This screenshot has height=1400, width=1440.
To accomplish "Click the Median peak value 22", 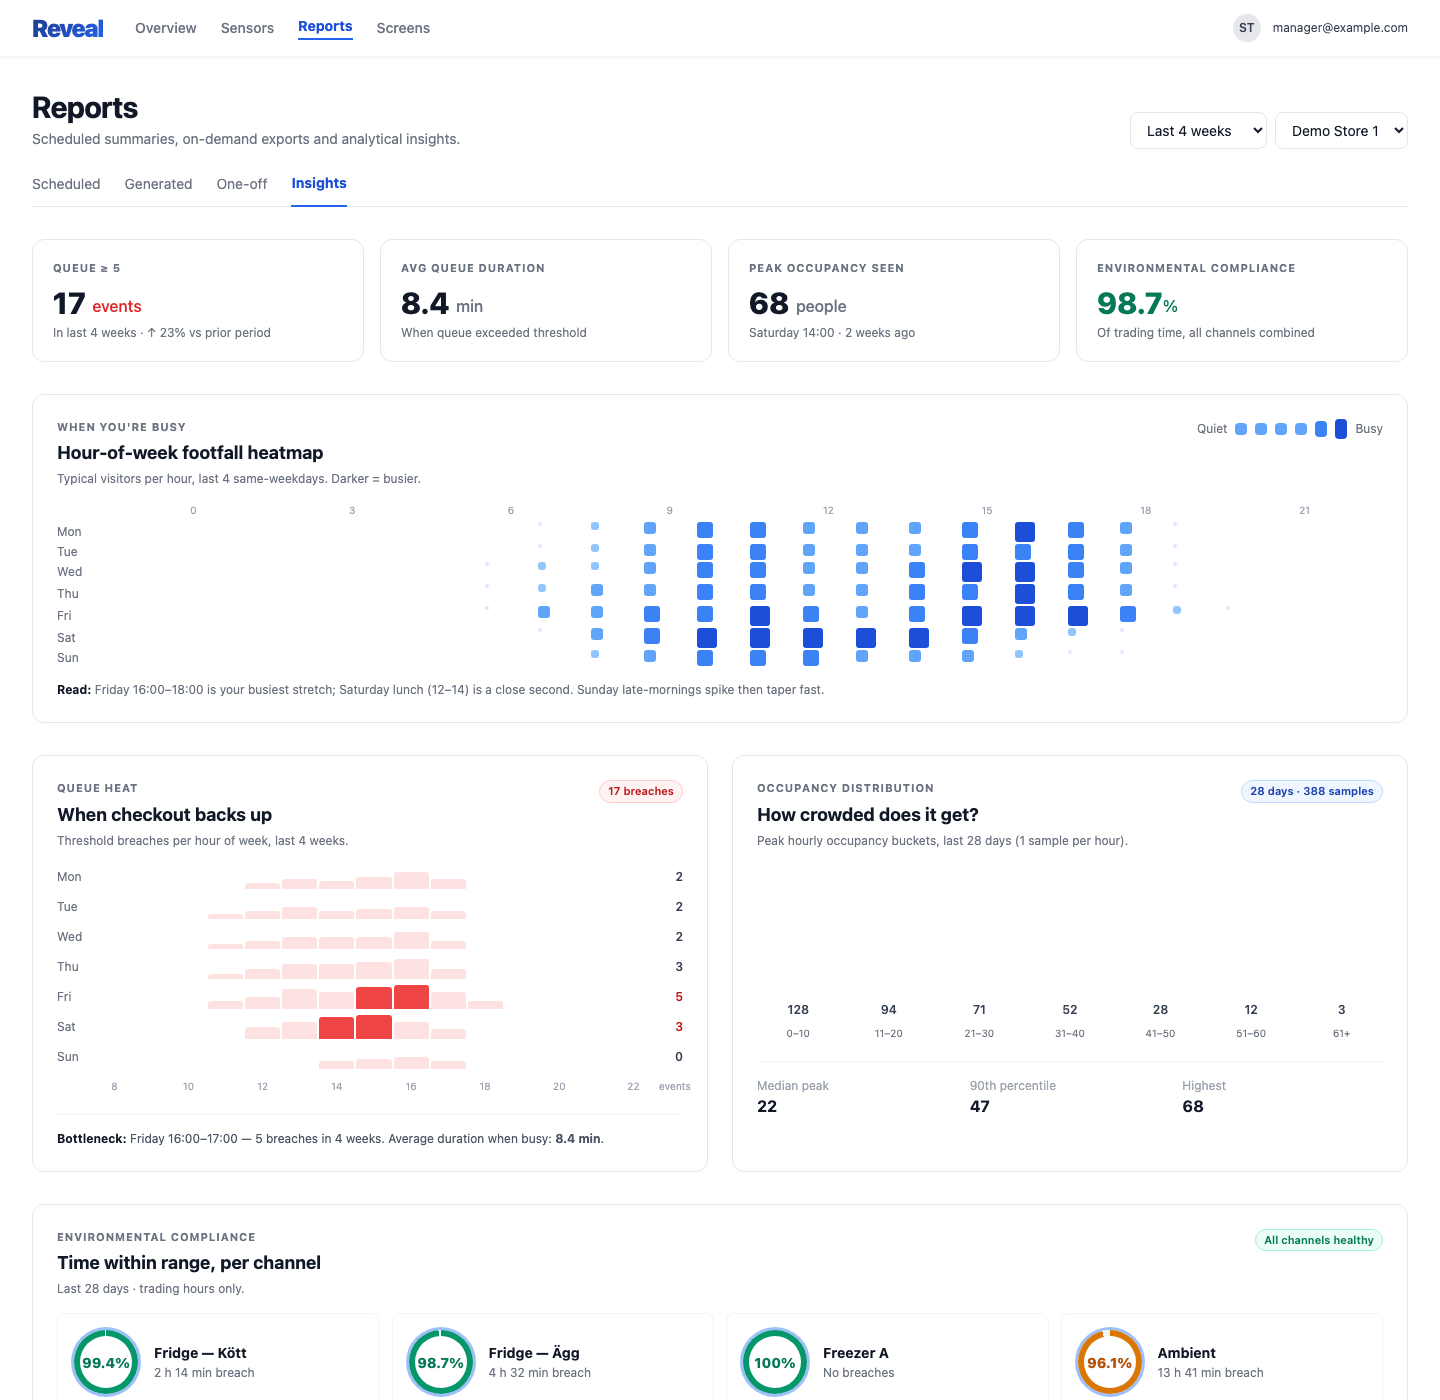I will click(767, 1106).
